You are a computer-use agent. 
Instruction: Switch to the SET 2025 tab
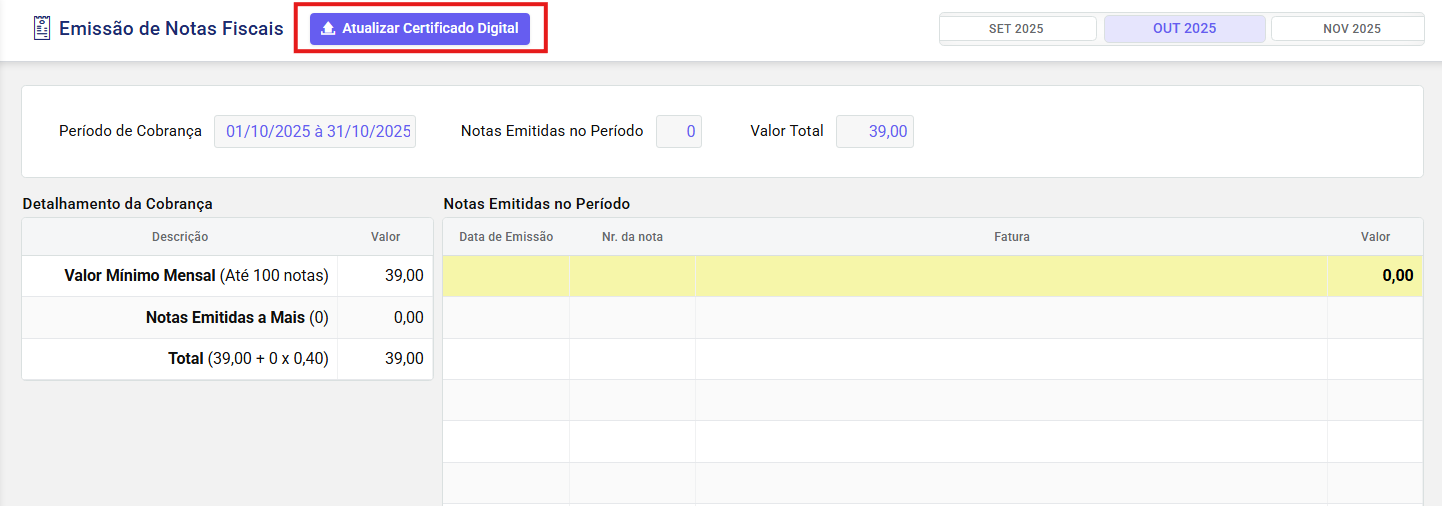(1017, 29)
